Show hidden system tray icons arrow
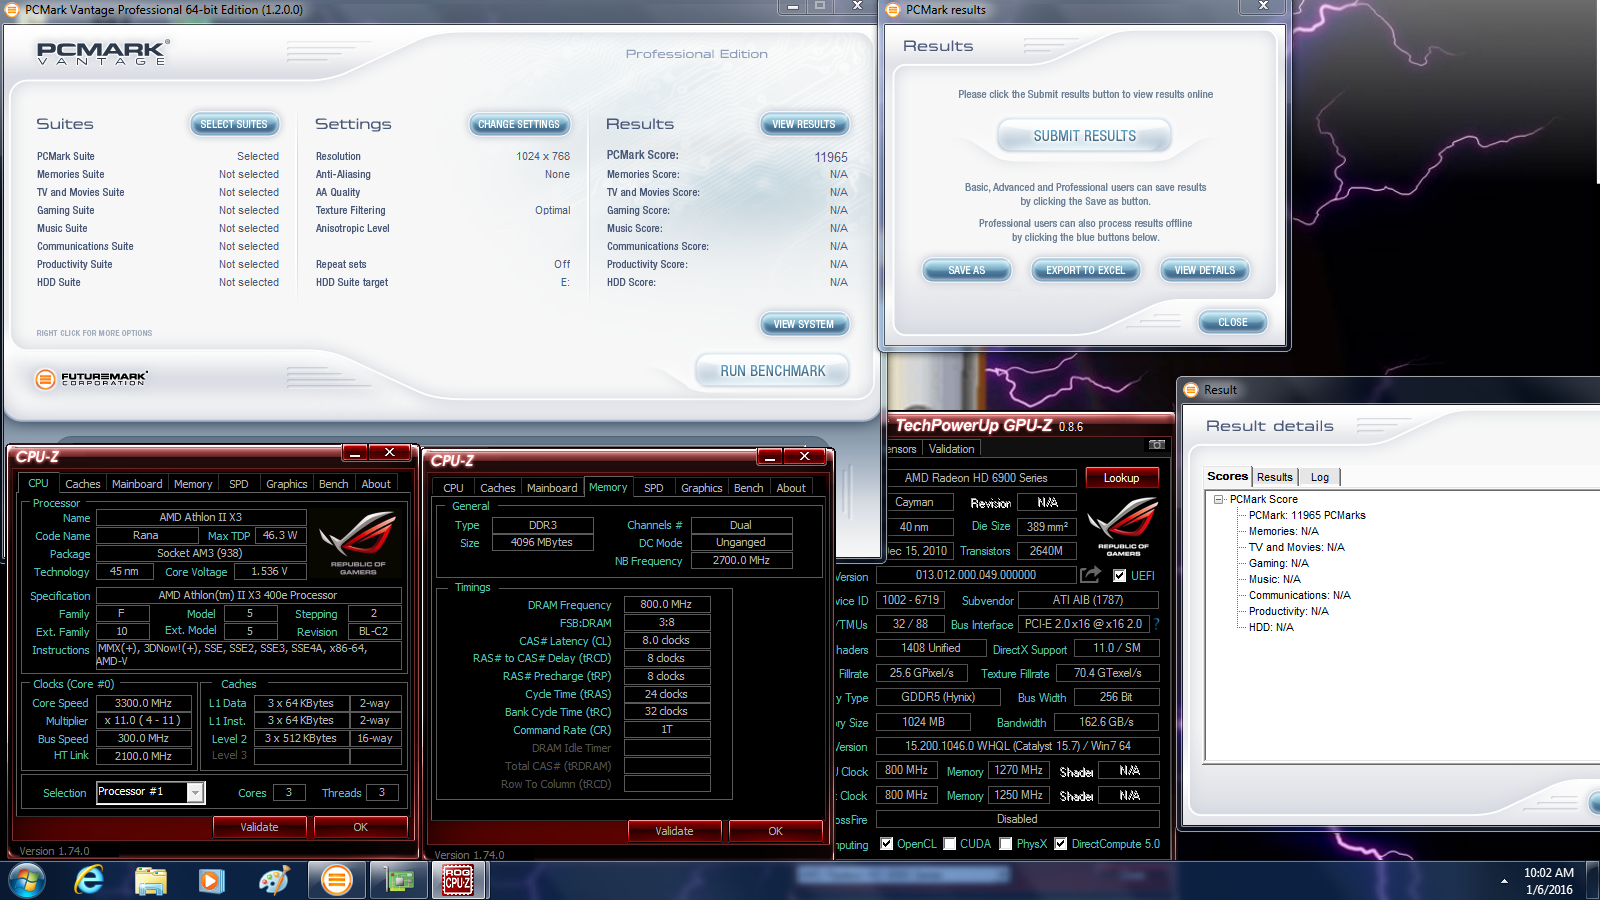Viewport: 1600px width, 900px height. tap(1504, 881)
